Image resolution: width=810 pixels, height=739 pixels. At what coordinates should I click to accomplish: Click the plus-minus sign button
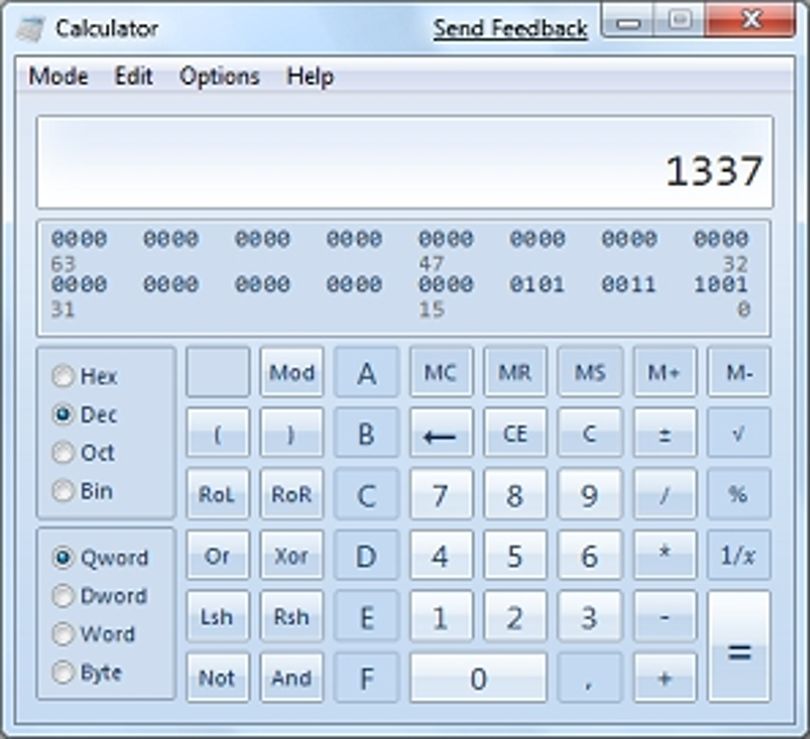[x=665, y=433]
